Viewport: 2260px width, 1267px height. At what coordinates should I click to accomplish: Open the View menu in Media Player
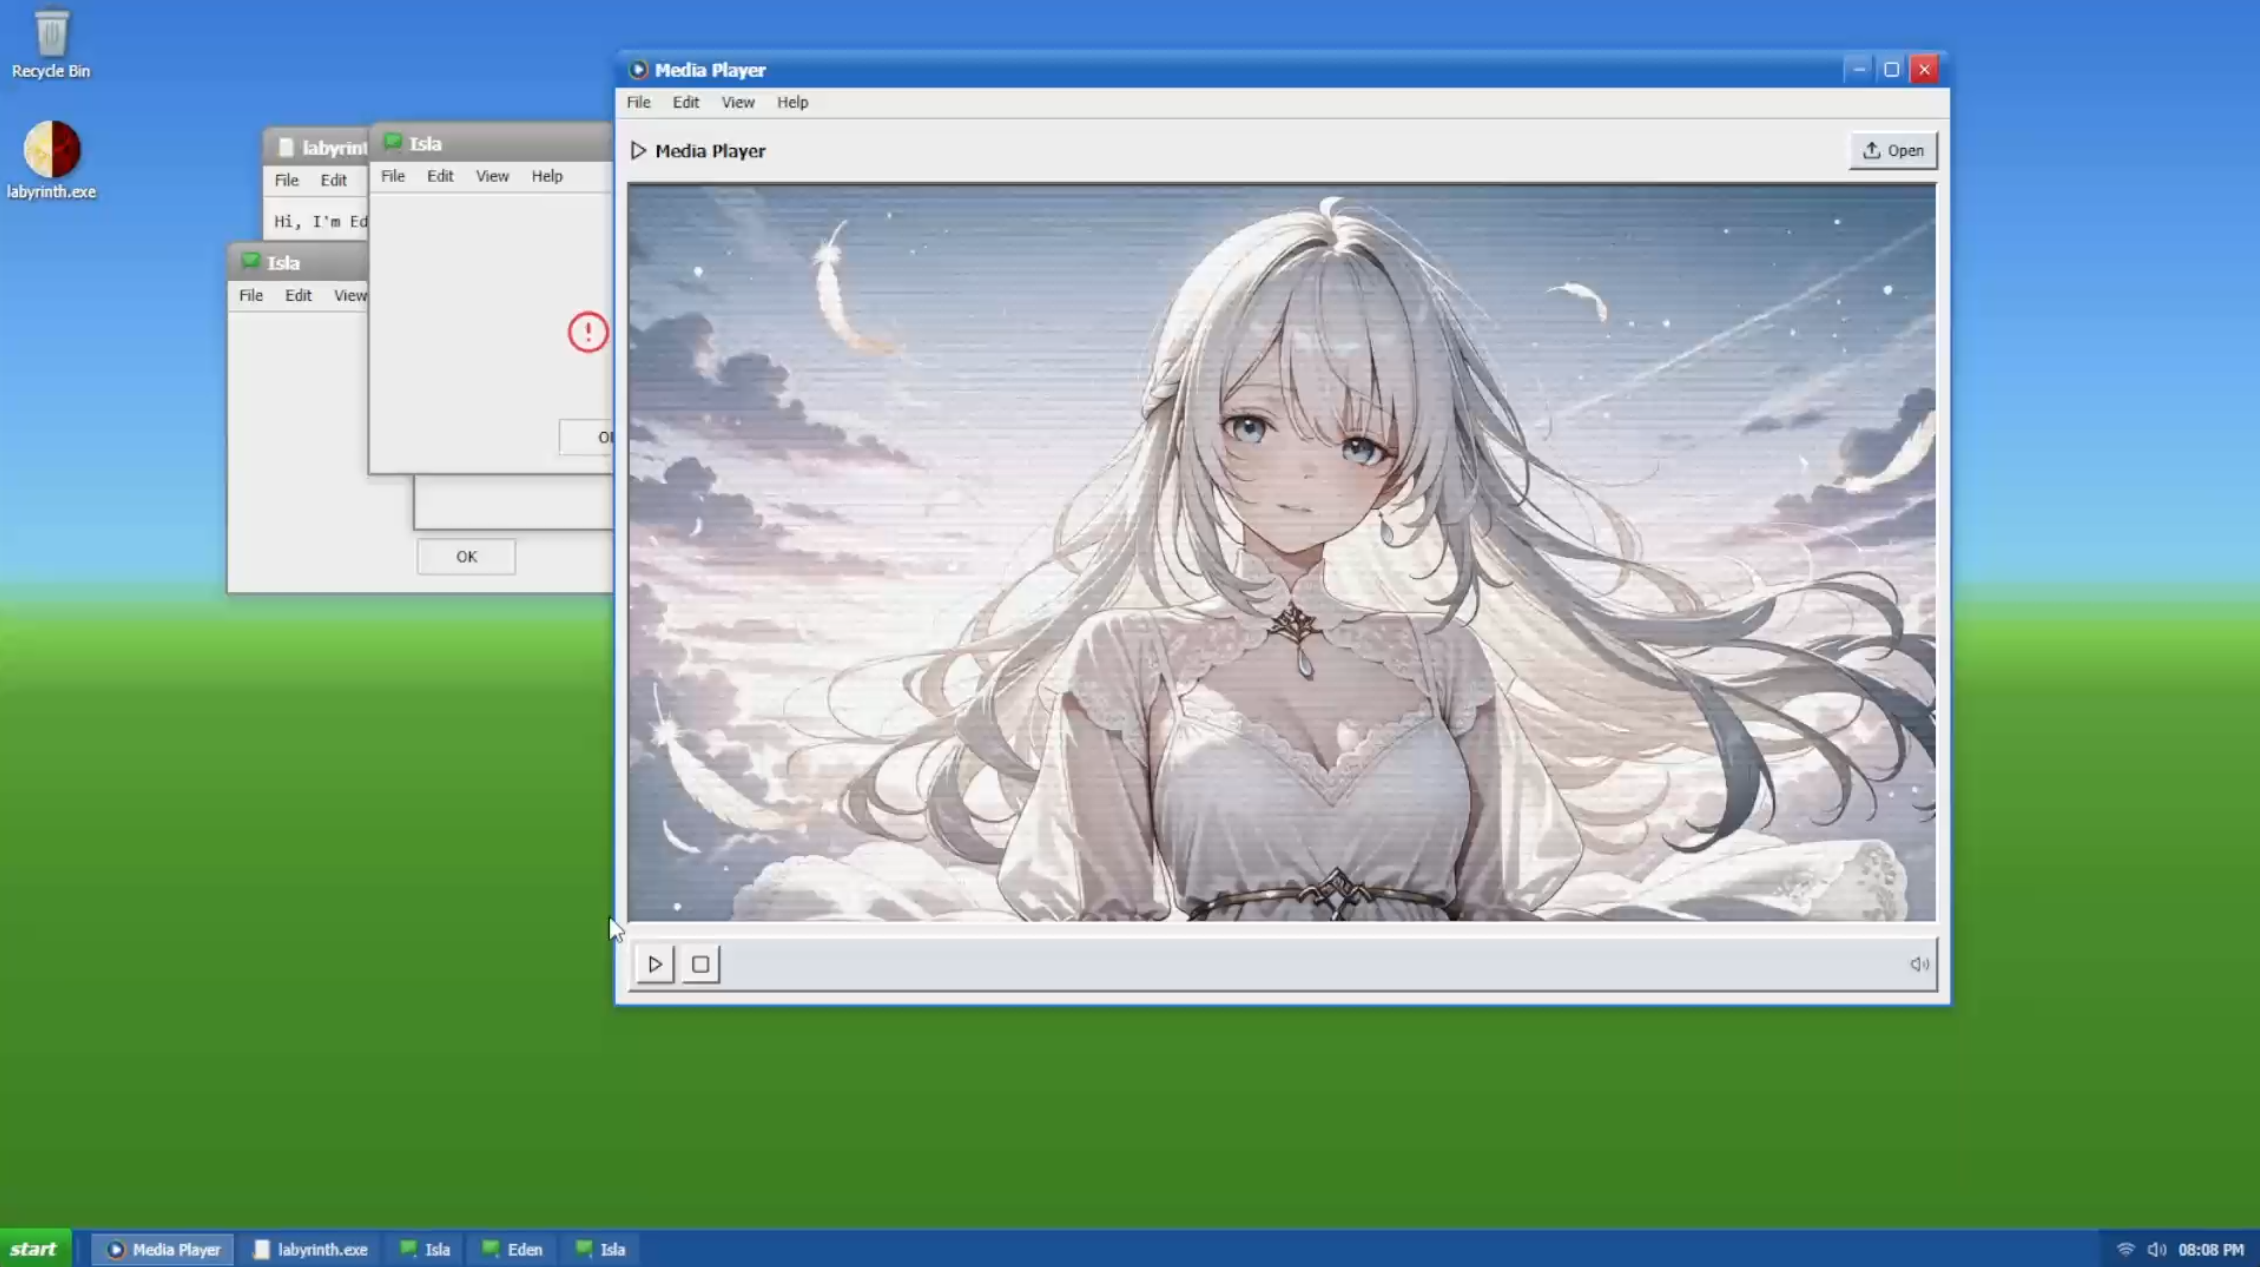(737, 102)
